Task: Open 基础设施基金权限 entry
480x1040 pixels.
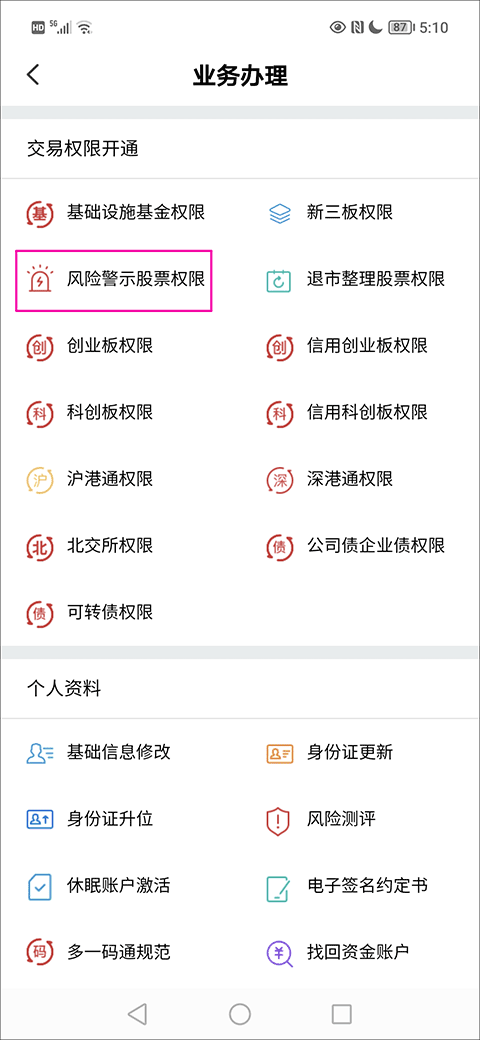Action: point(116,213)
